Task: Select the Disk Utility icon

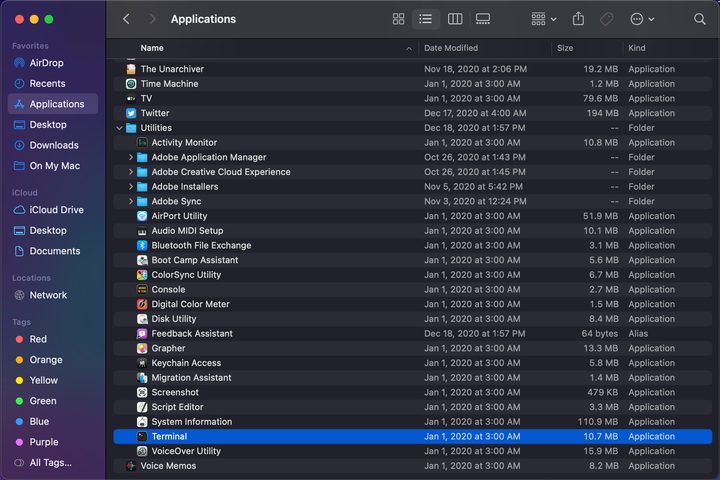Action: coord(142,319)
